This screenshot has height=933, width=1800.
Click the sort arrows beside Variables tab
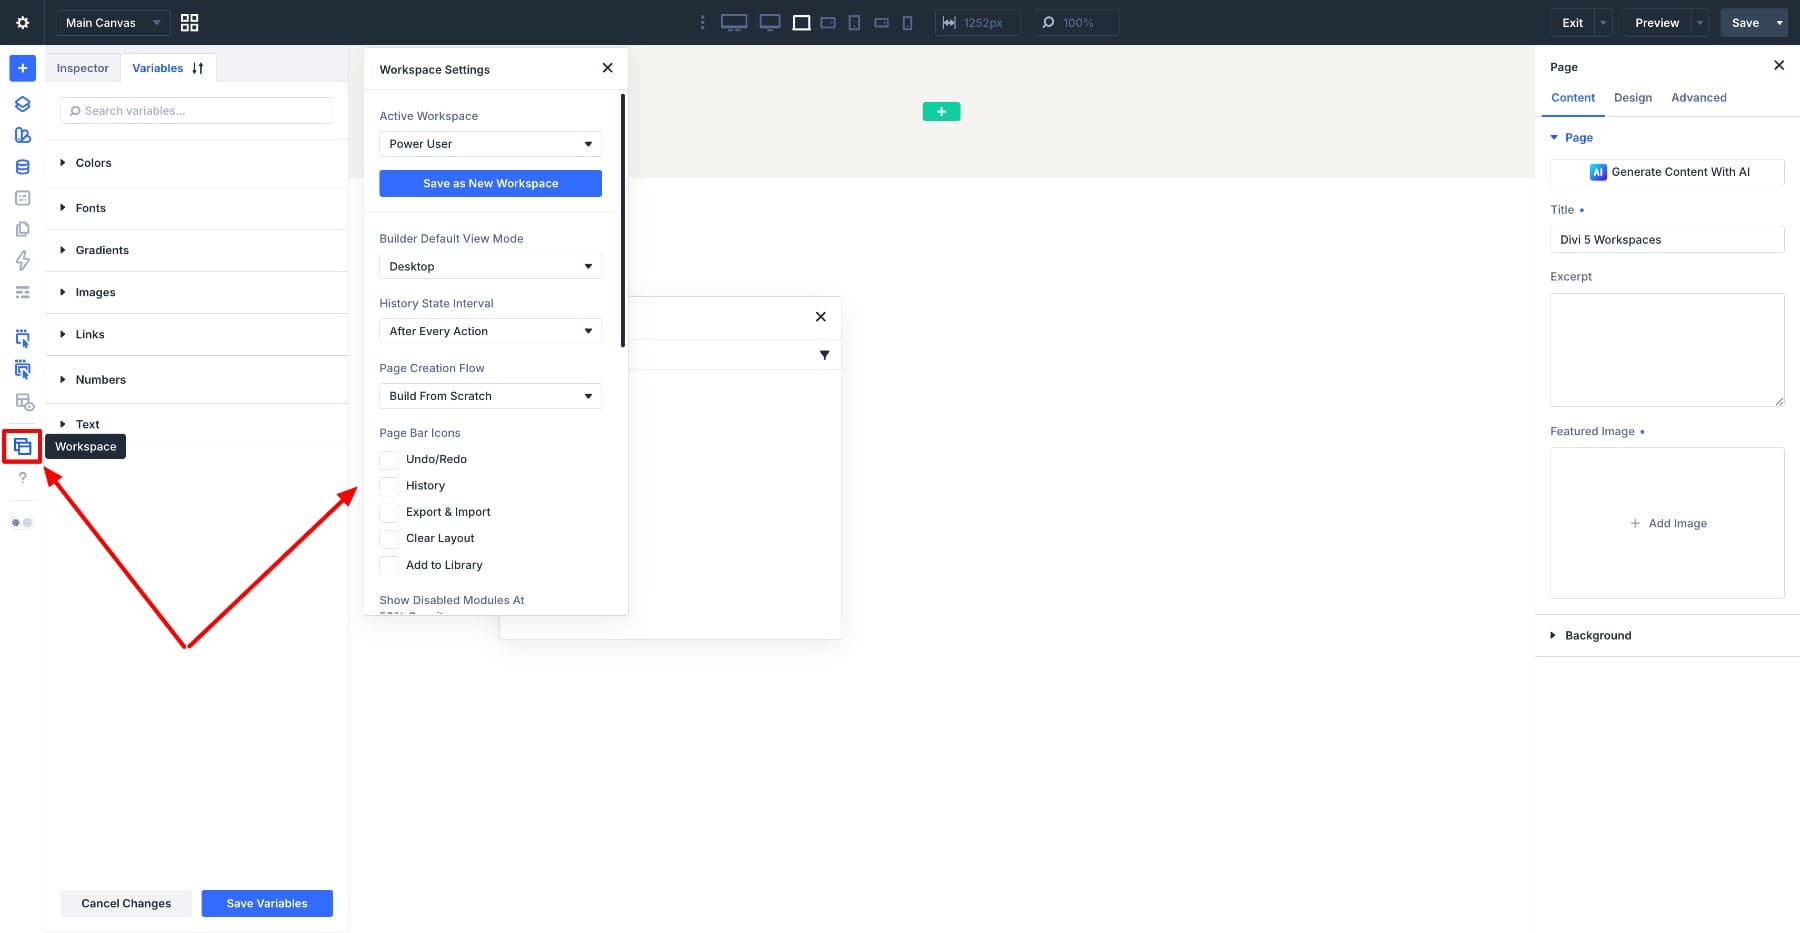point(198,68)
